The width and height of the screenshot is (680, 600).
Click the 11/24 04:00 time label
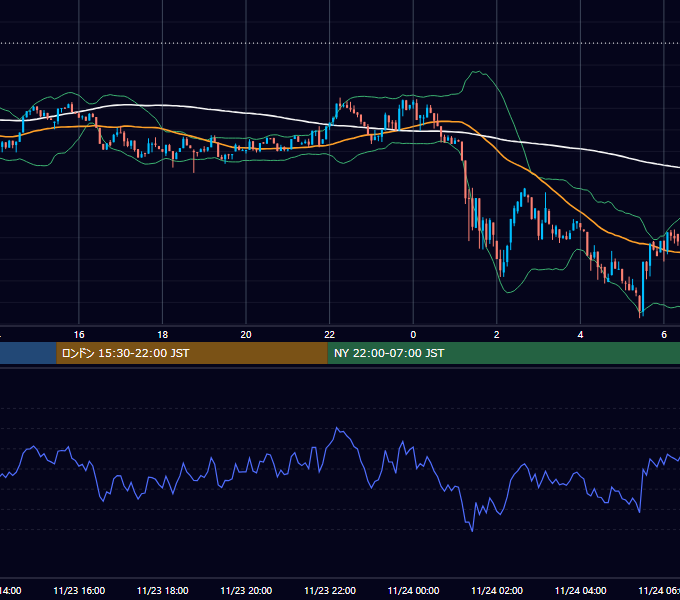(581, 590)
